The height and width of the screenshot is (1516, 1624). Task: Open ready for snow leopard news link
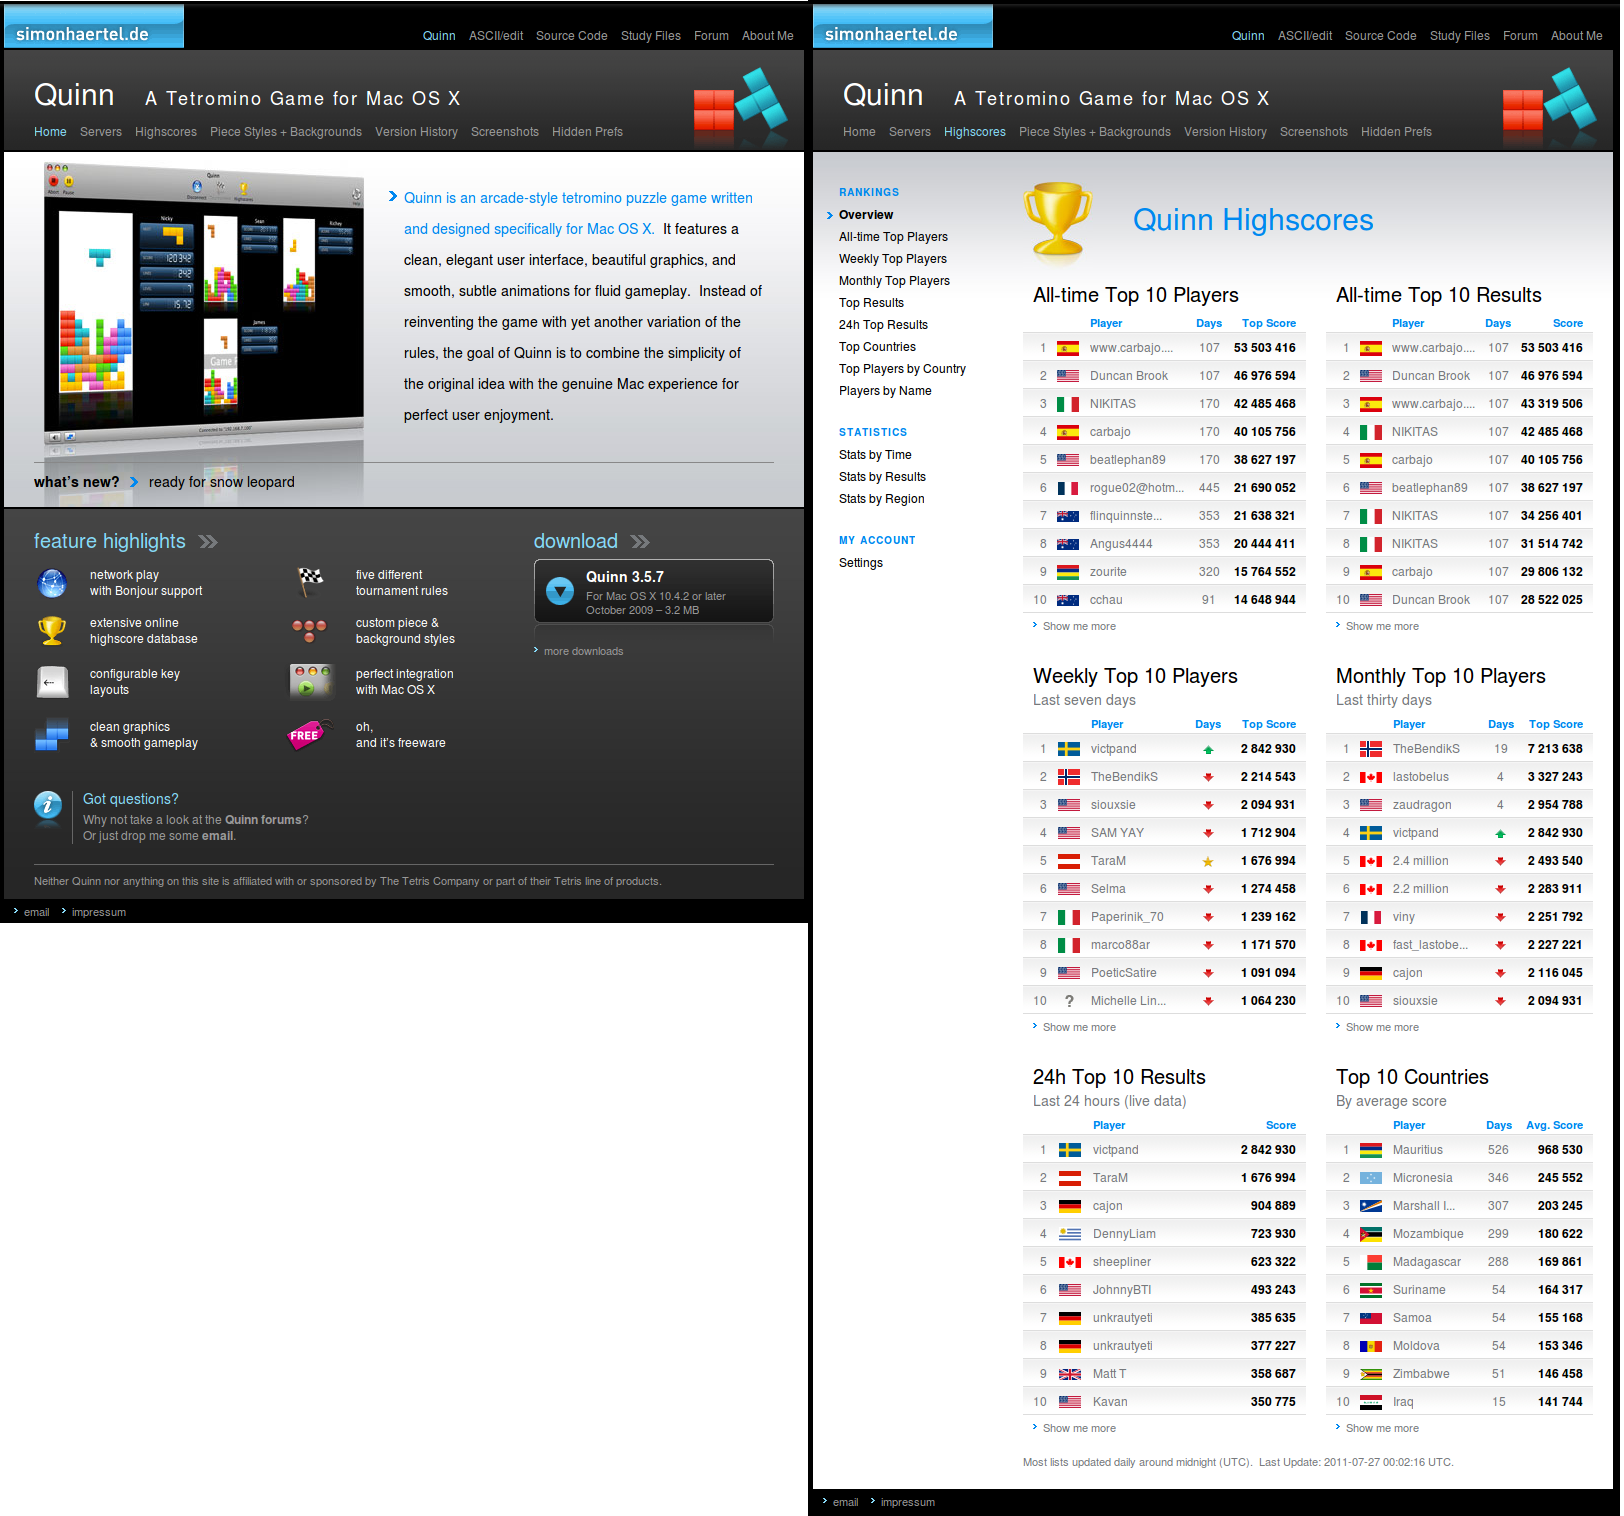pos(222,482)
